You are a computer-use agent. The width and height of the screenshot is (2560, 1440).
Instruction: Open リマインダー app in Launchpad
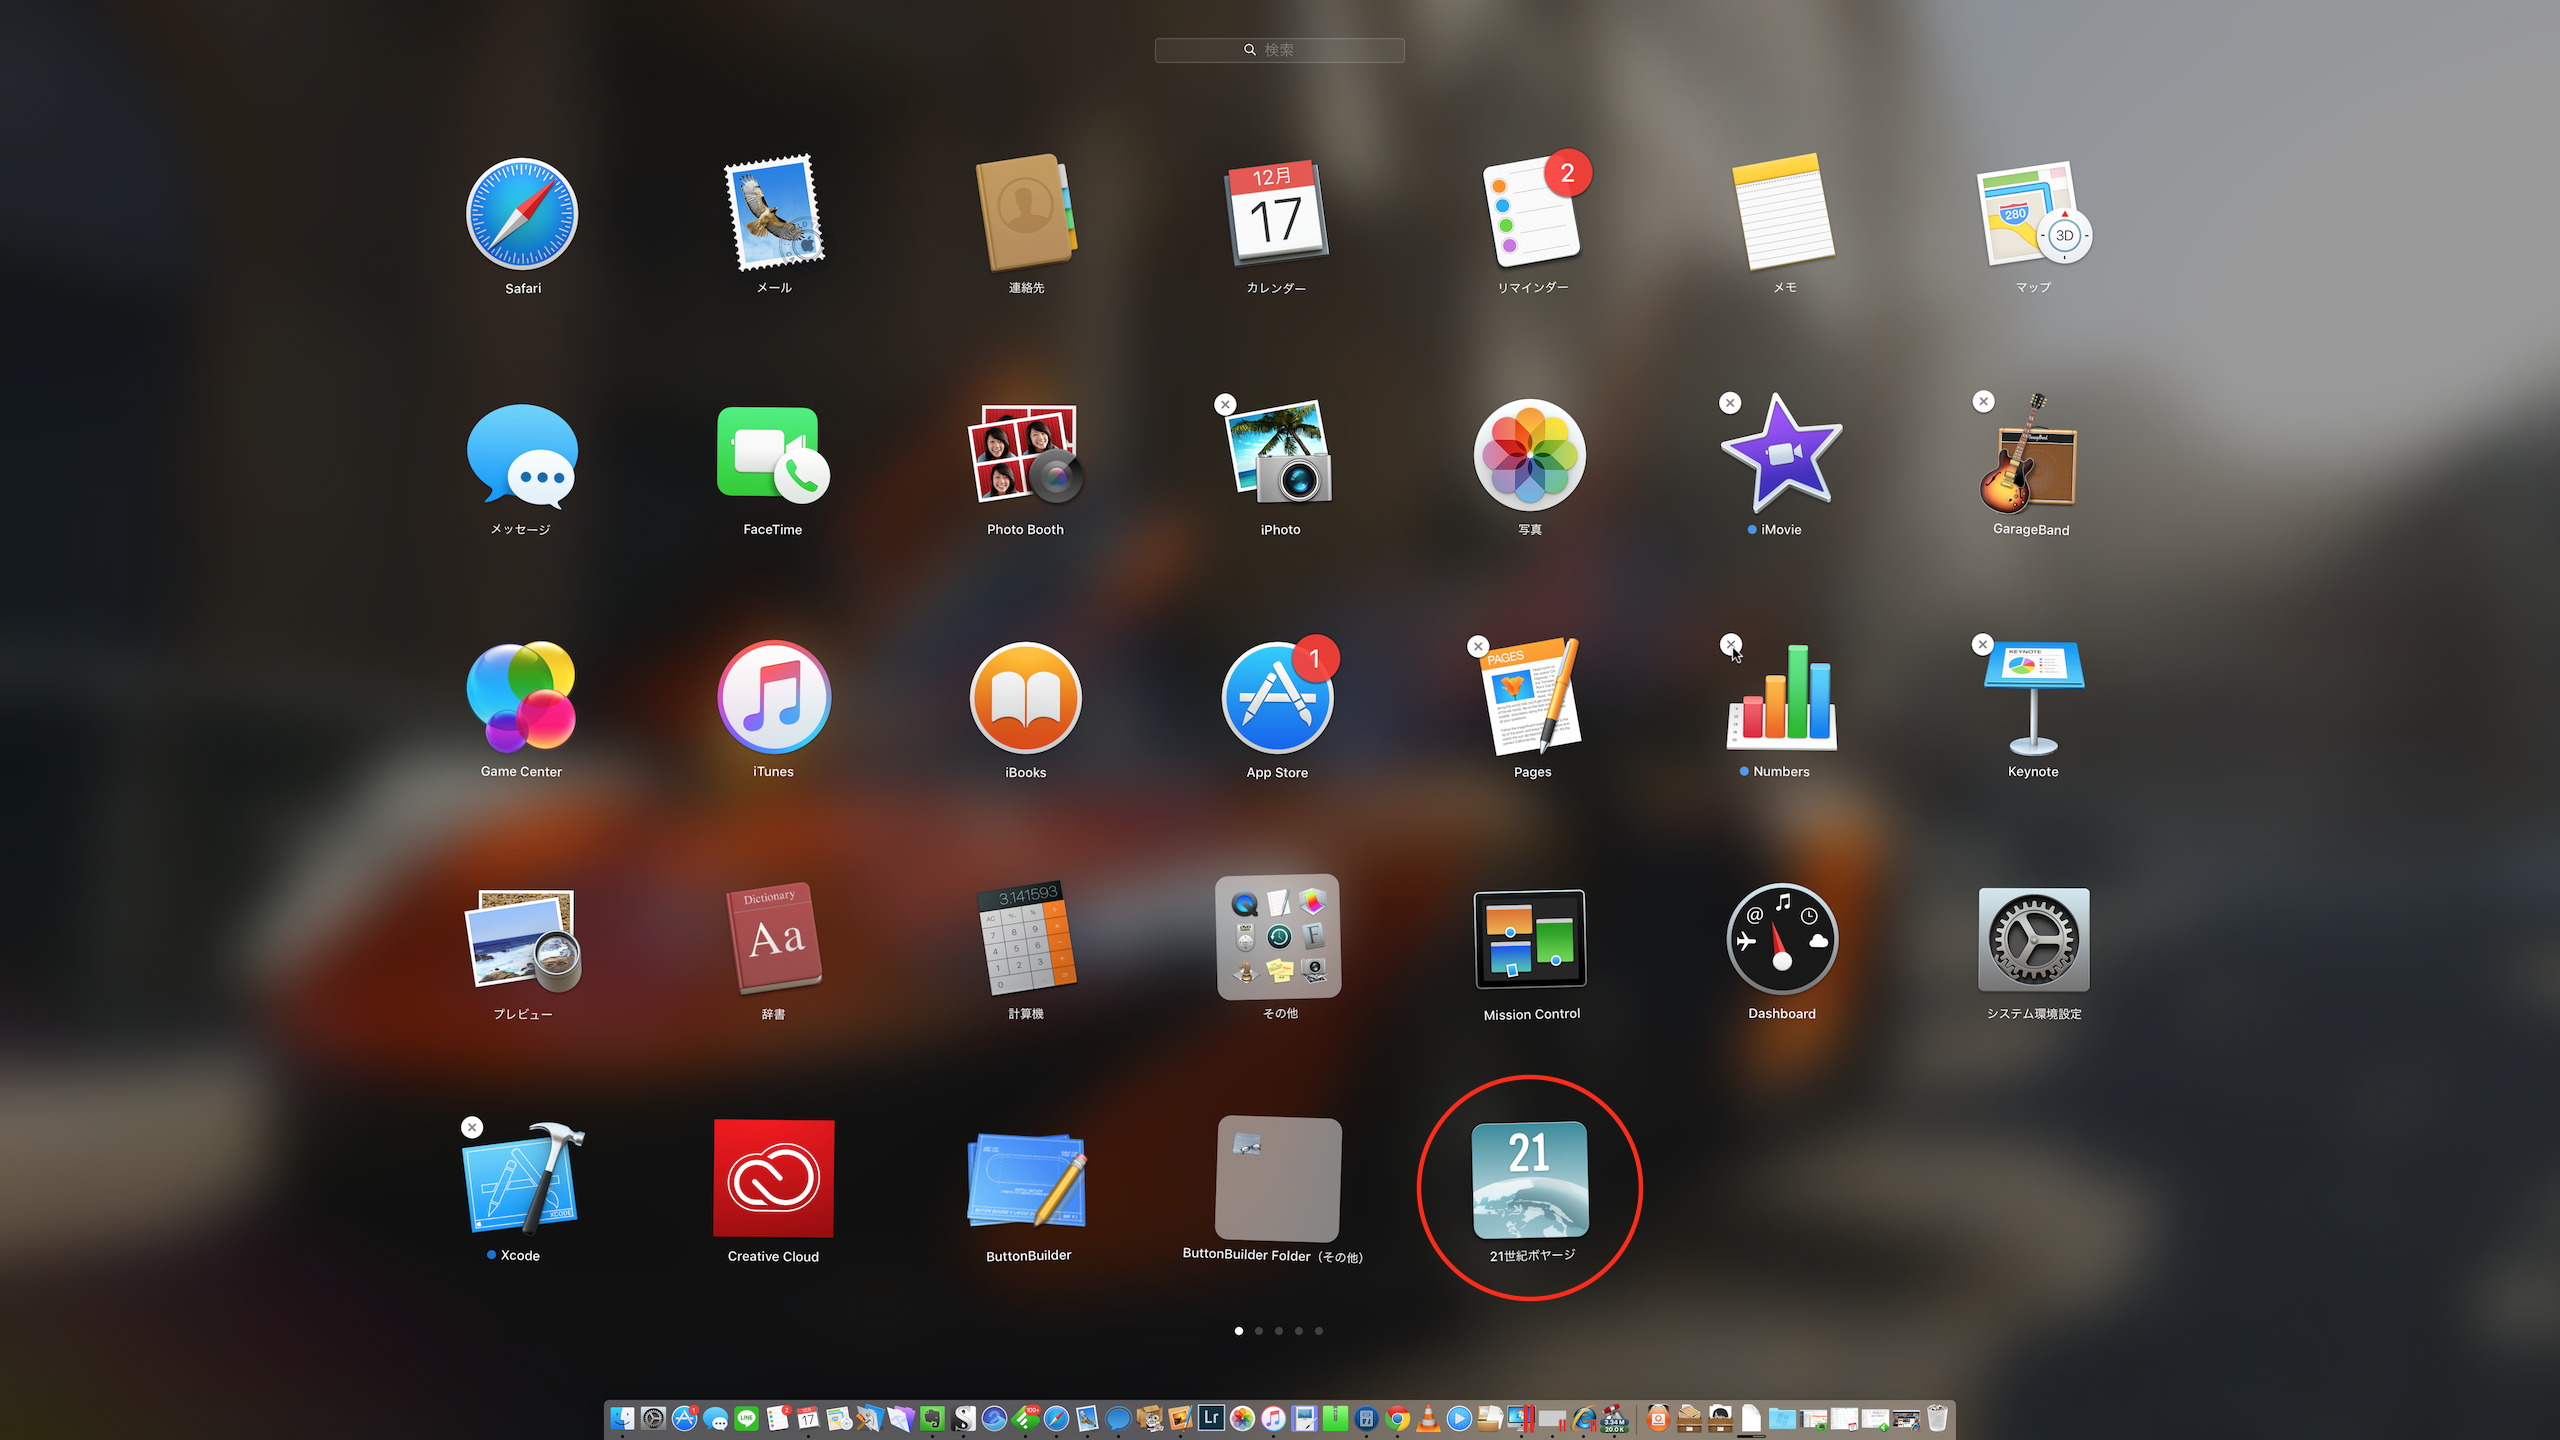click(1533, 212)
